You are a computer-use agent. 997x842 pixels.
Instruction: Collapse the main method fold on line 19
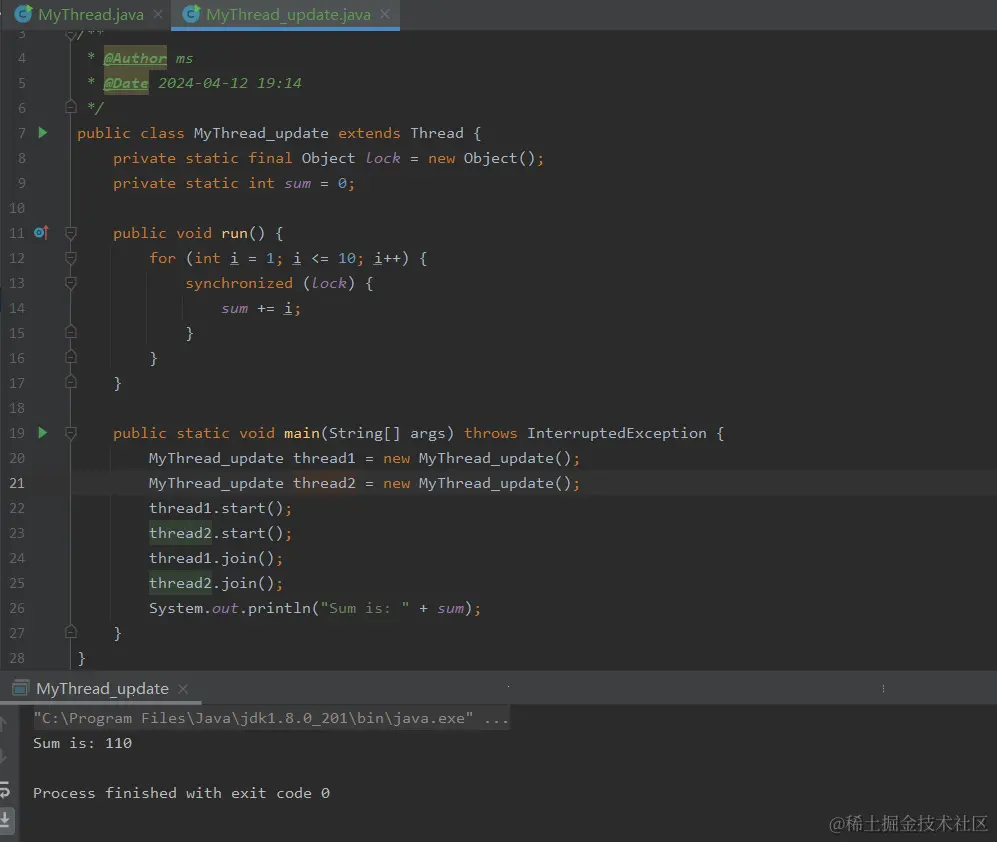click(71, 433)
